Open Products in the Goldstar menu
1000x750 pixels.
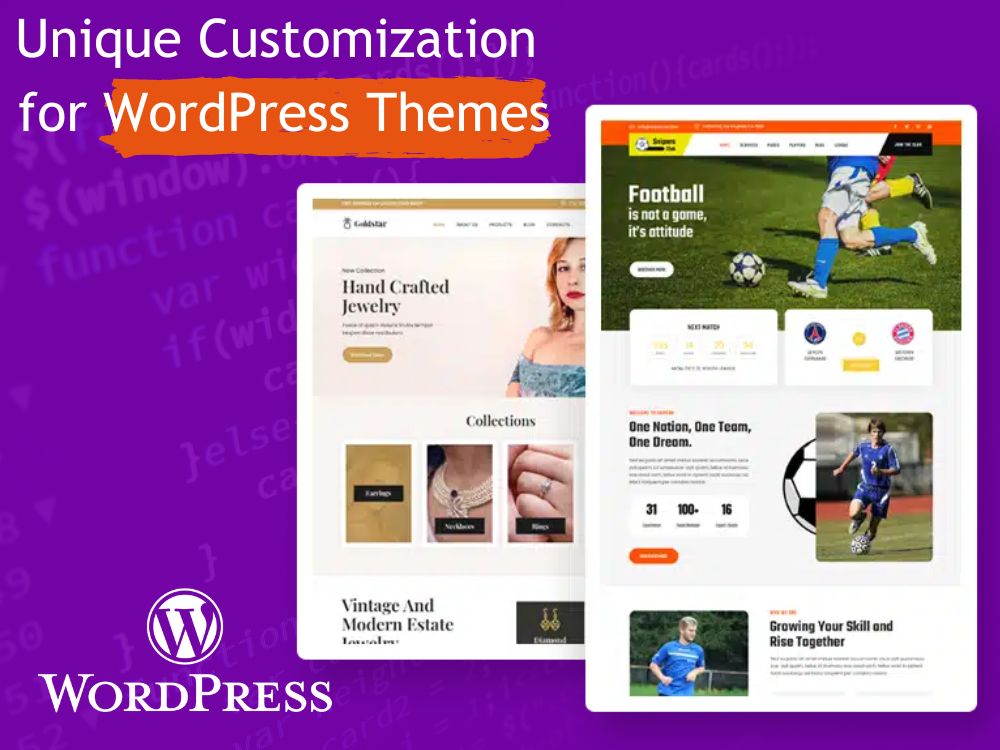pyautogui.click(x=500, y=224)
